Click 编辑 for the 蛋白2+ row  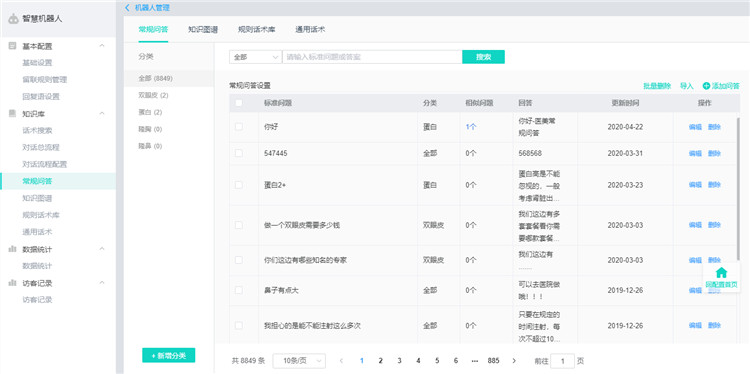[695, 185]
